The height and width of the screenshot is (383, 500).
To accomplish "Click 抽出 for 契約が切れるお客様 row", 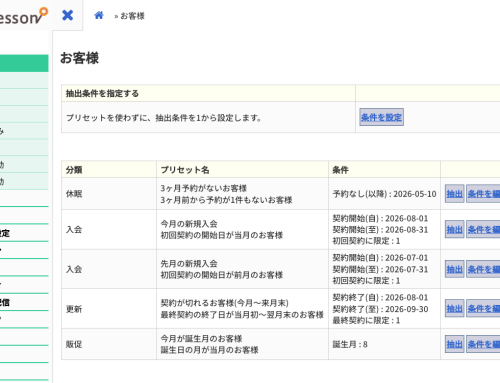I will (454, 309).
